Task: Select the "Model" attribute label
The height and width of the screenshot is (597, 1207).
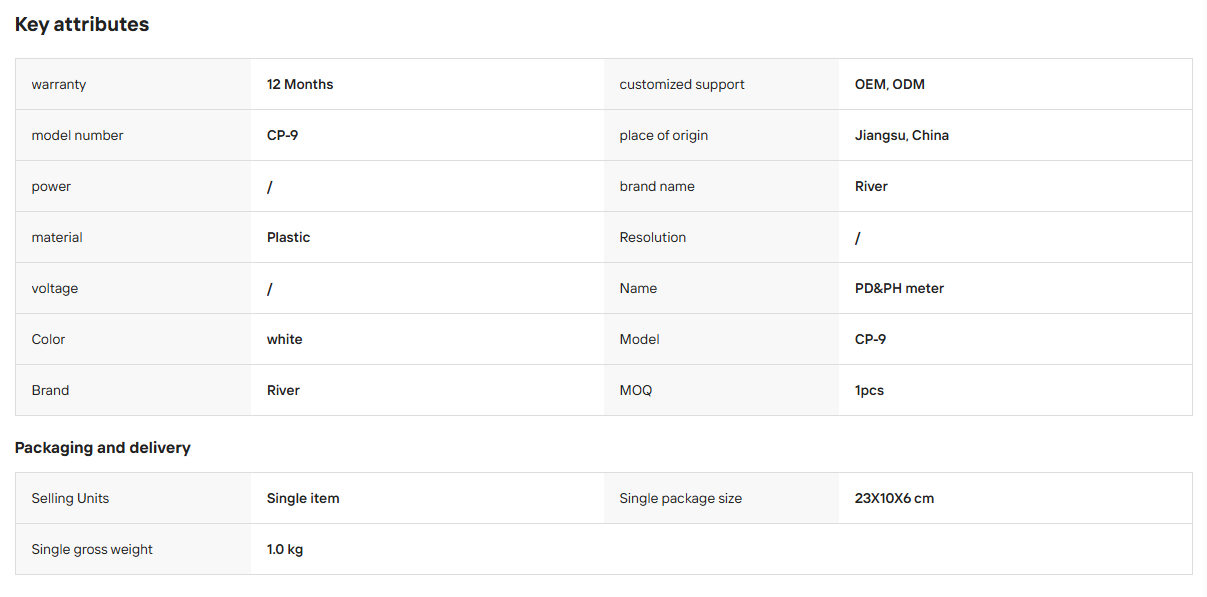Action: (640, 340)
